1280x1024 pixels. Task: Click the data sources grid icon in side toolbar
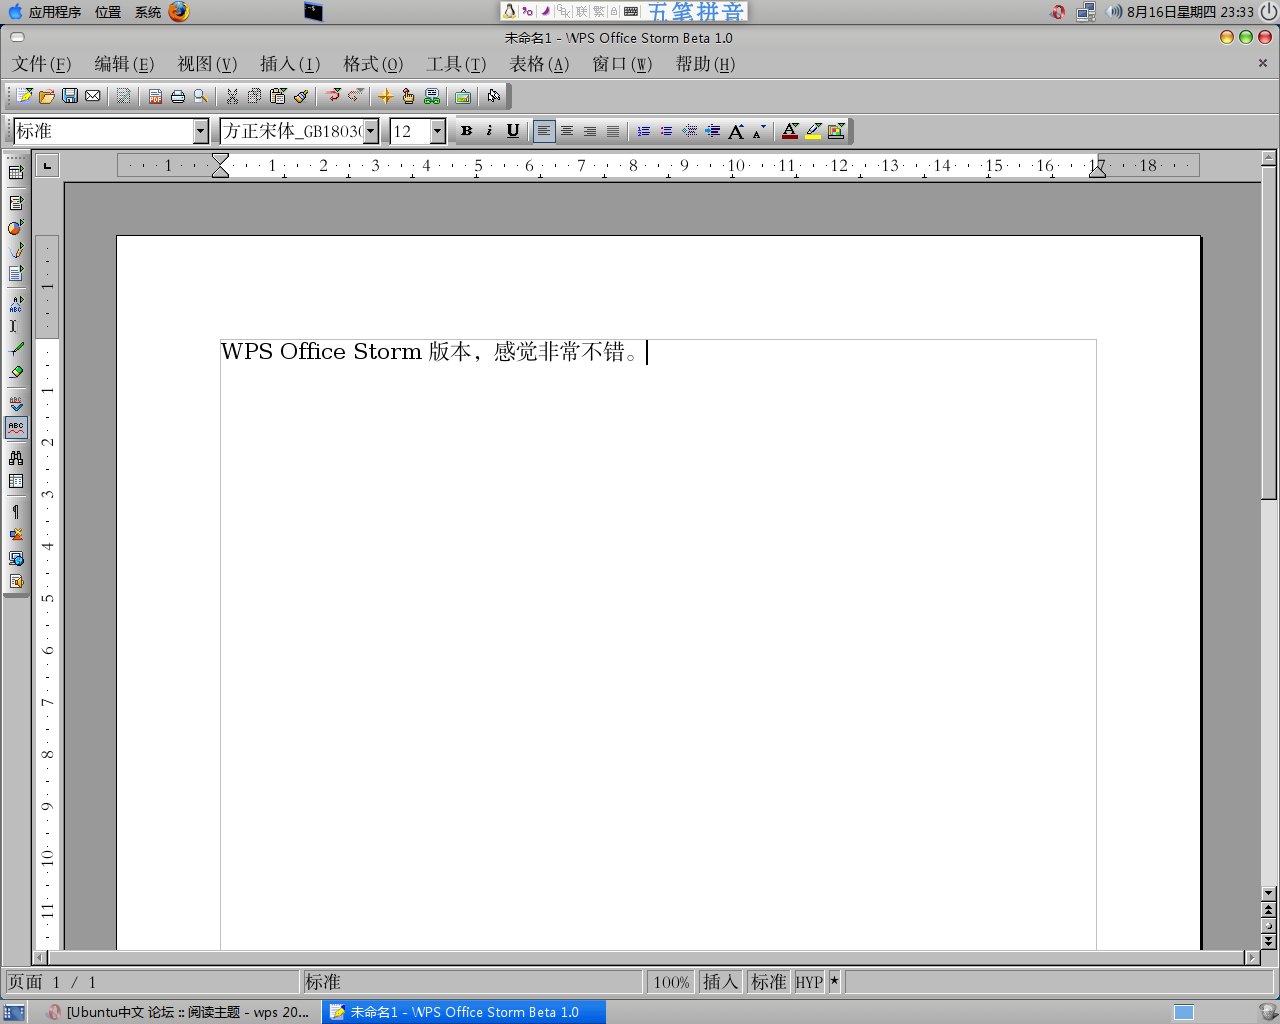[16, 482]
